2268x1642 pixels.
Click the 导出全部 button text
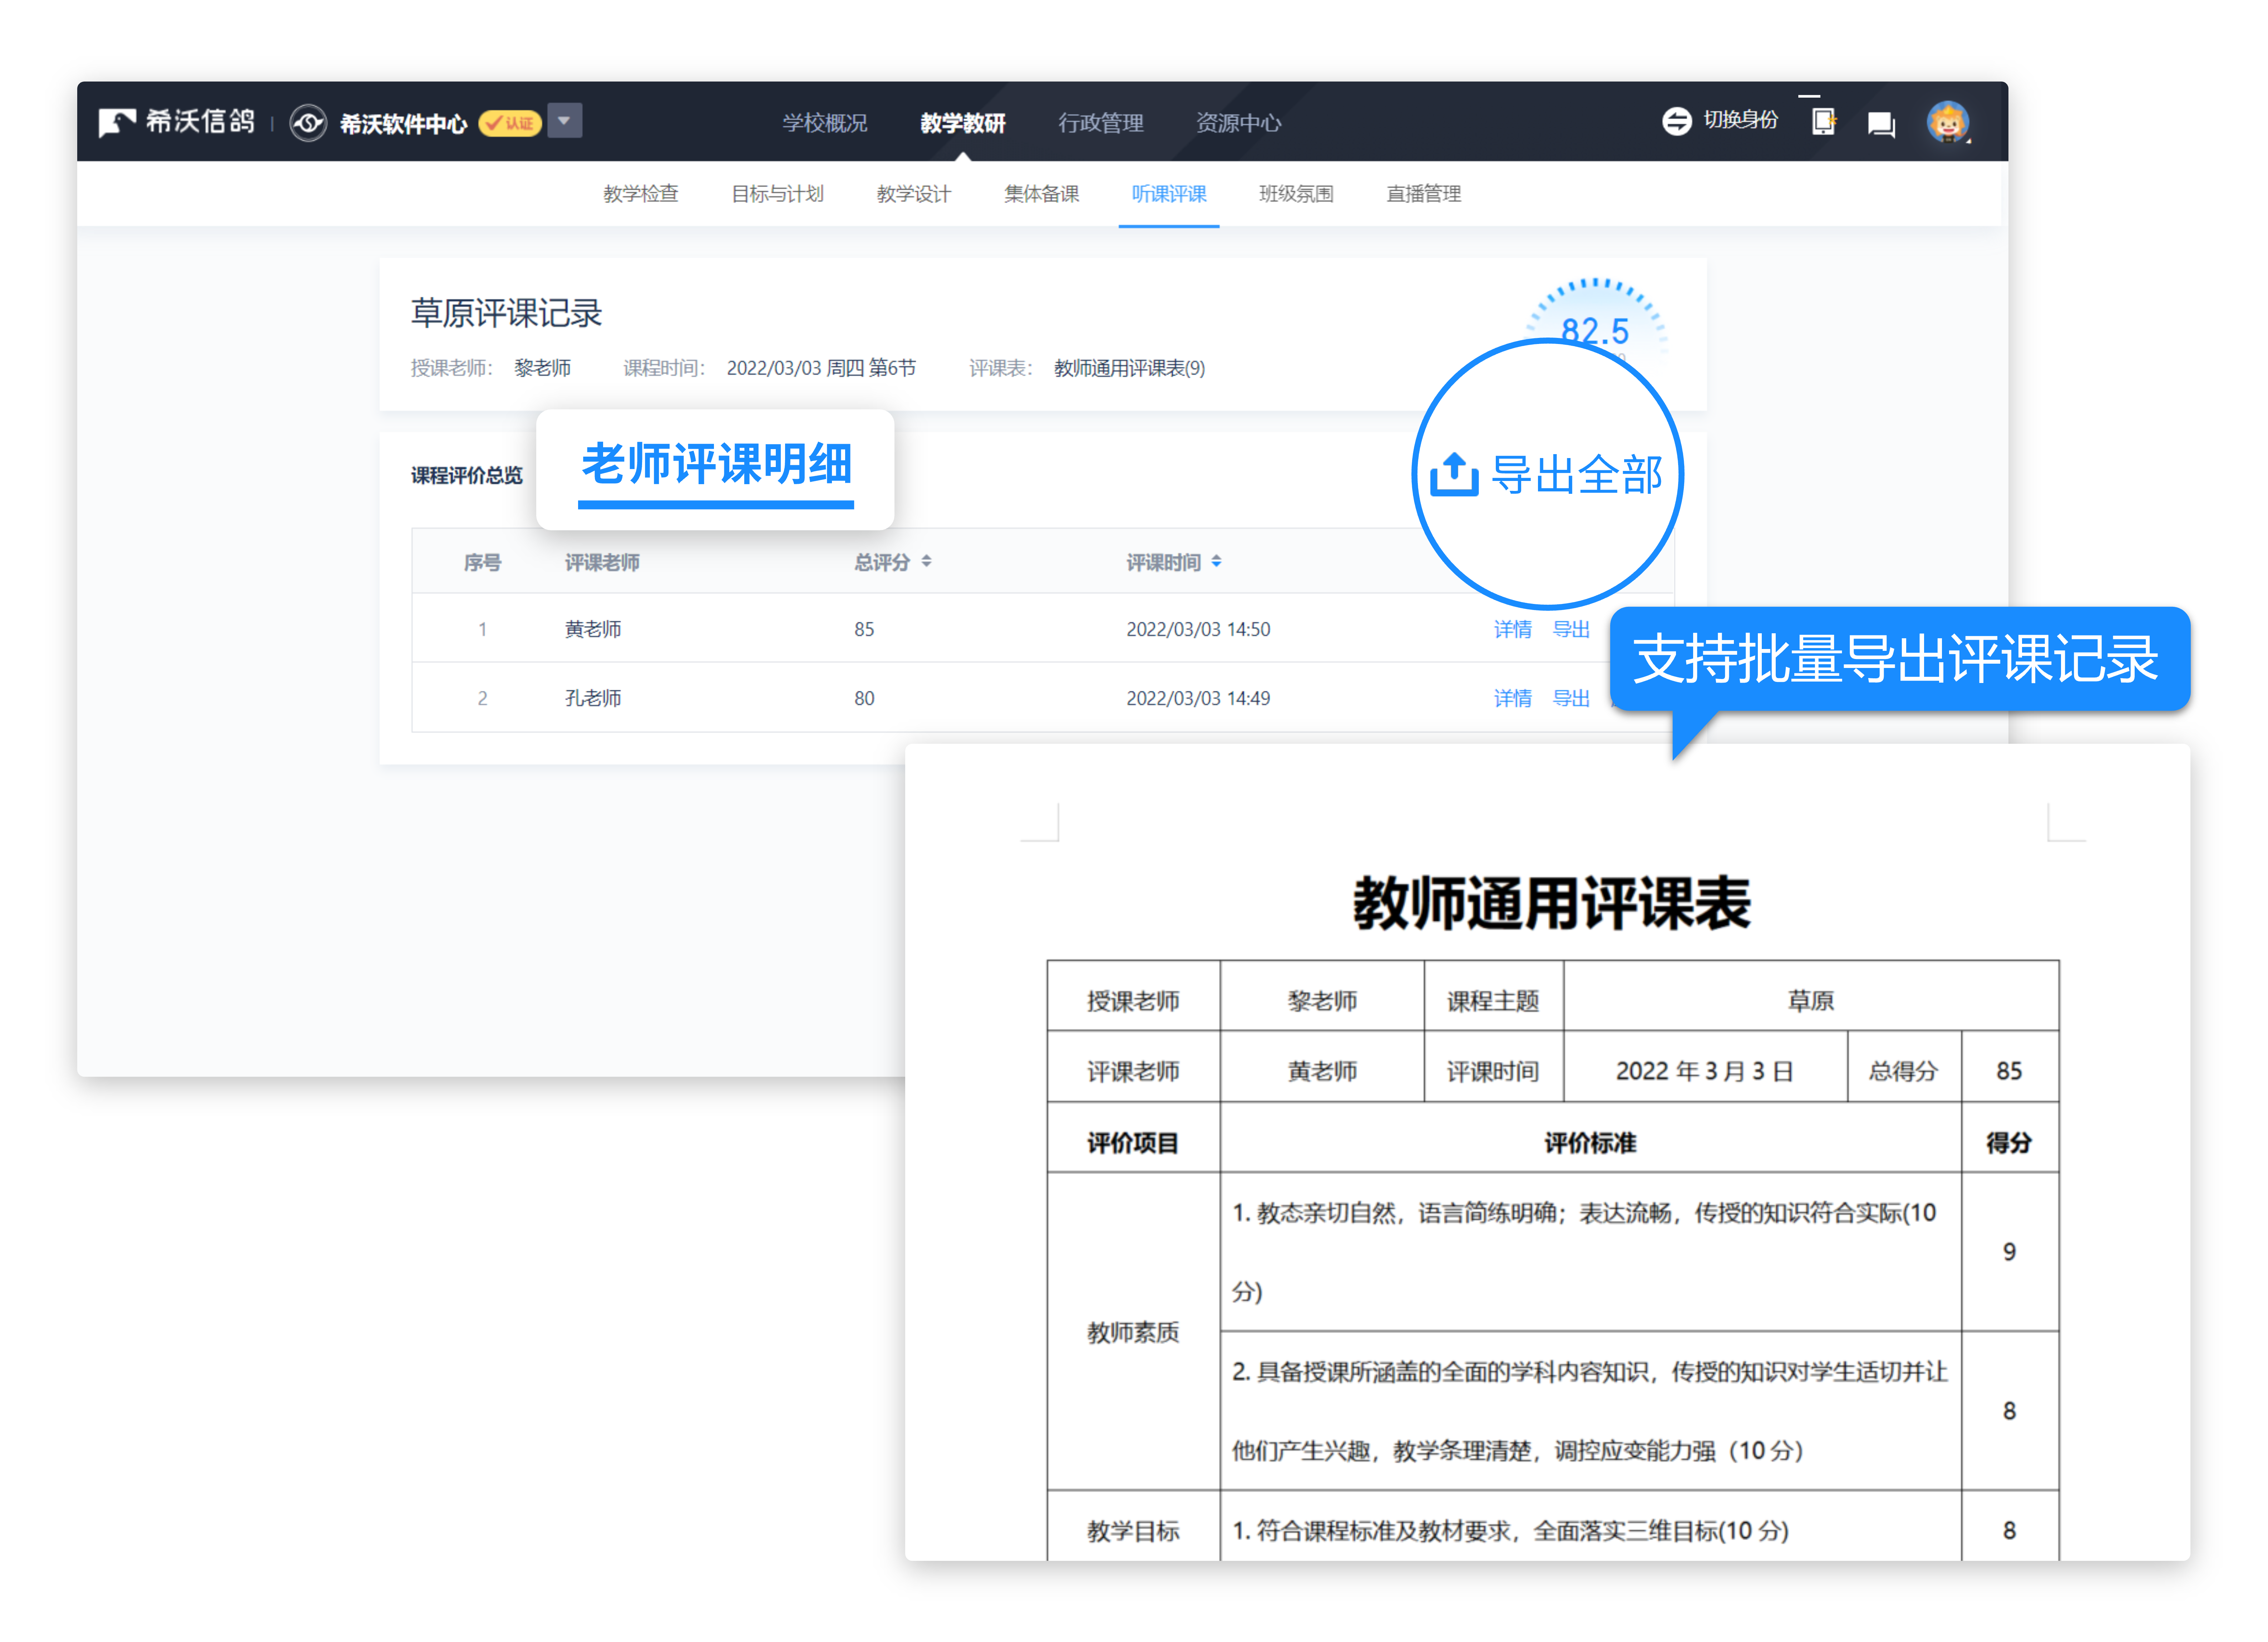click(1577, 475)
